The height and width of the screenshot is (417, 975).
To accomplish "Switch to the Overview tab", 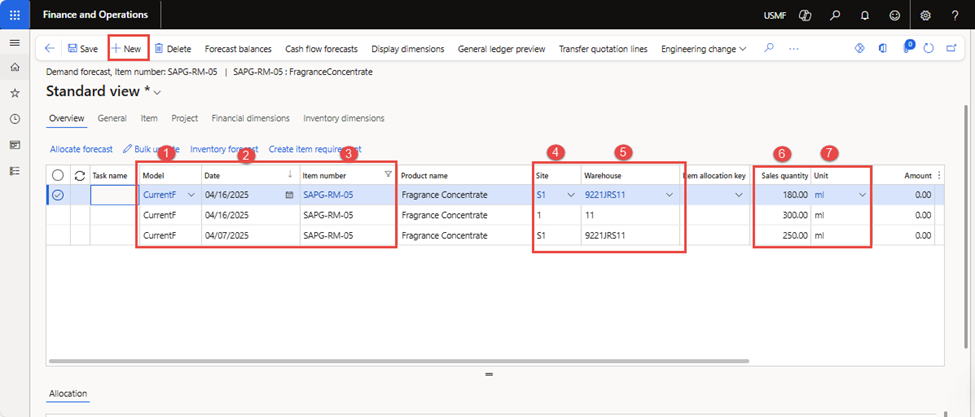I will pos(67,118).
